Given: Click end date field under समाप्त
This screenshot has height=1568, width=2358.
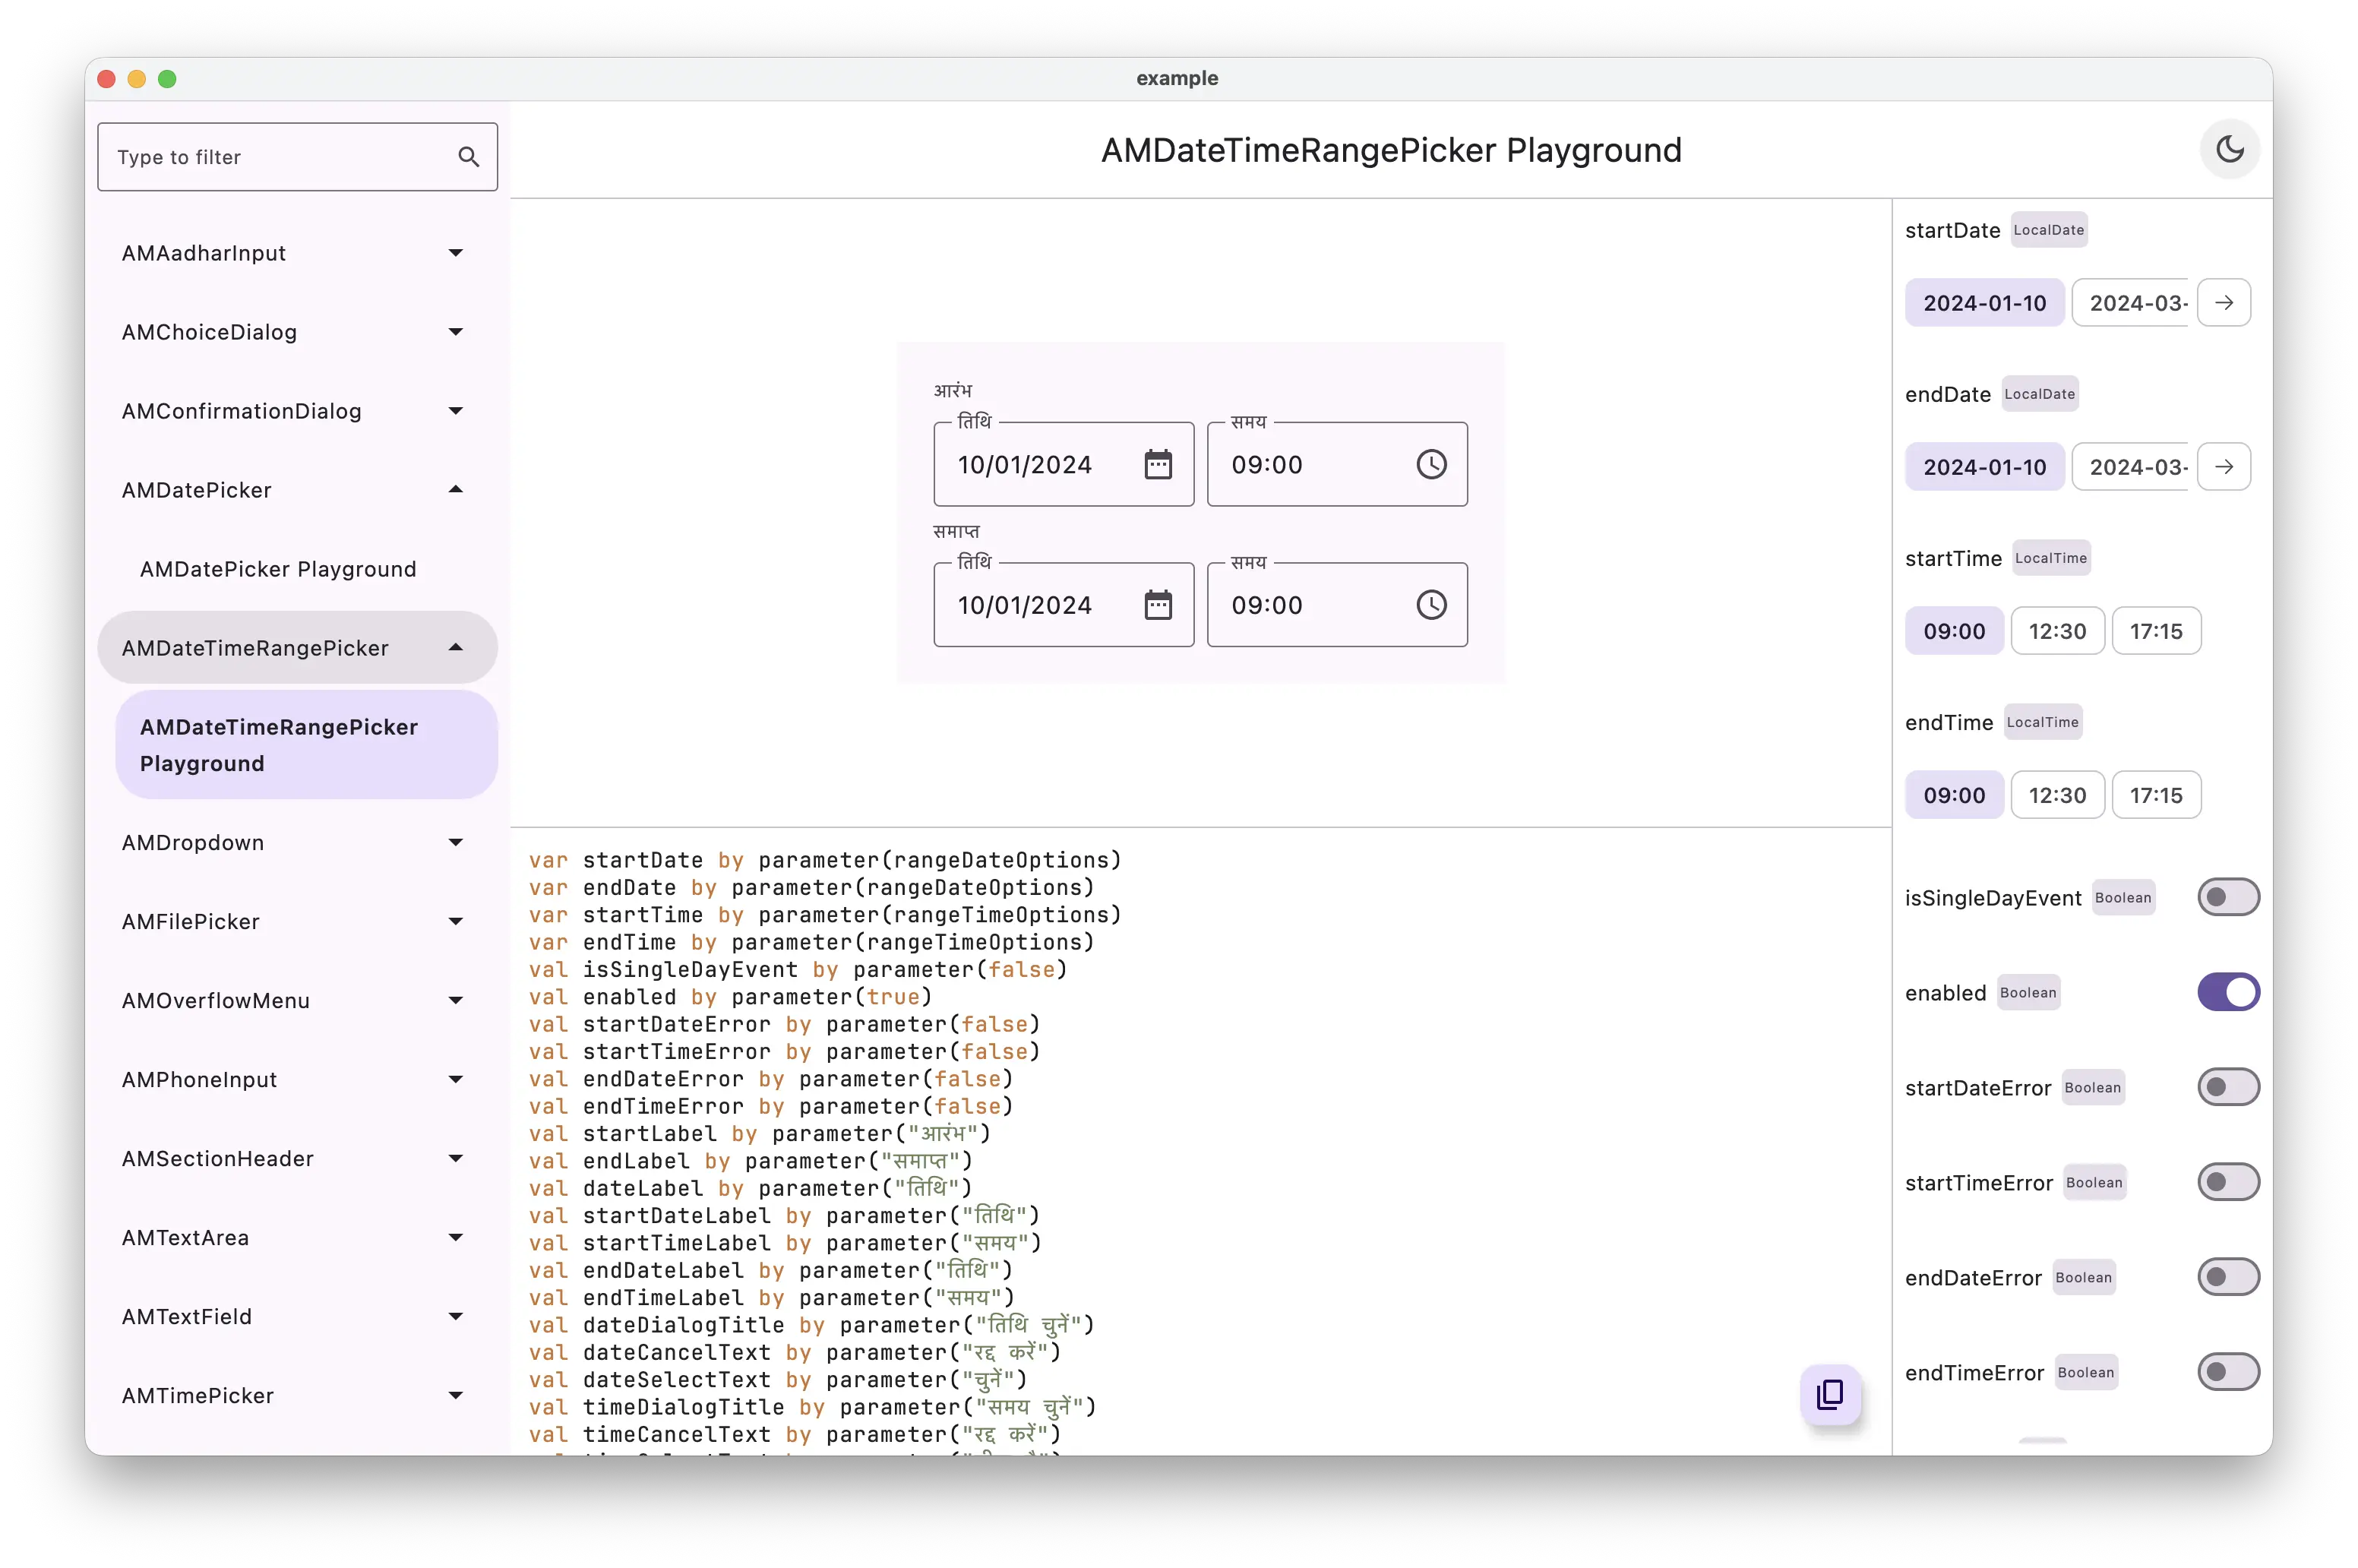Looking at the screenshot, I should [1063, 605].
